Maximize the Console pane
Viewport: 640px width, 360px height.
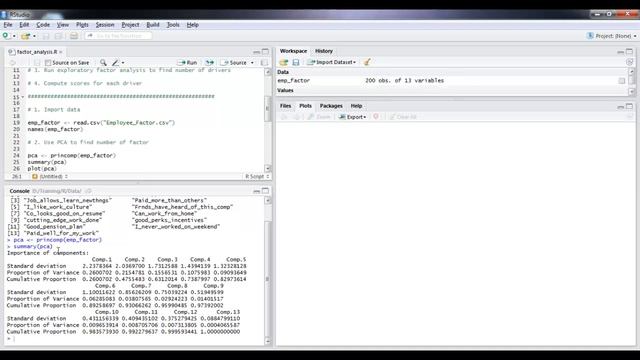[x=265, y=191]
